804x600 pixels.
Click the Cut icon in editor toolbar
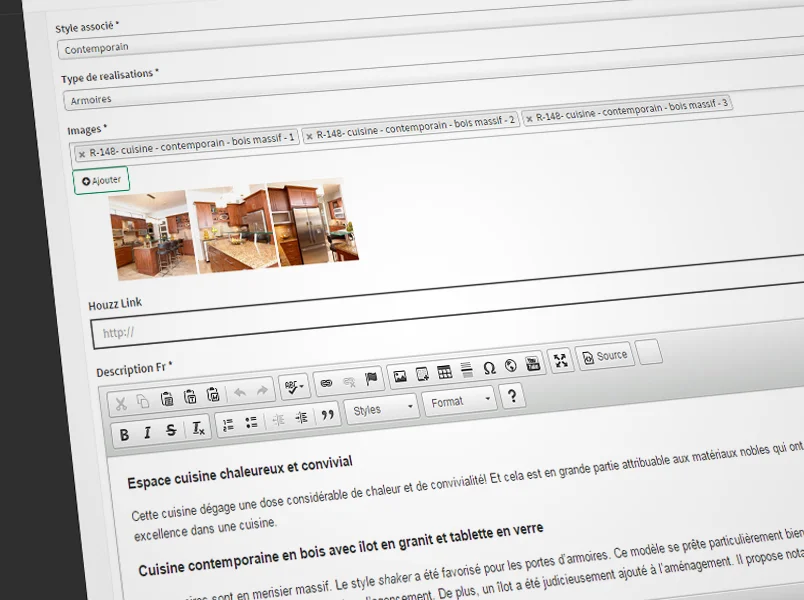click(120, 404)
